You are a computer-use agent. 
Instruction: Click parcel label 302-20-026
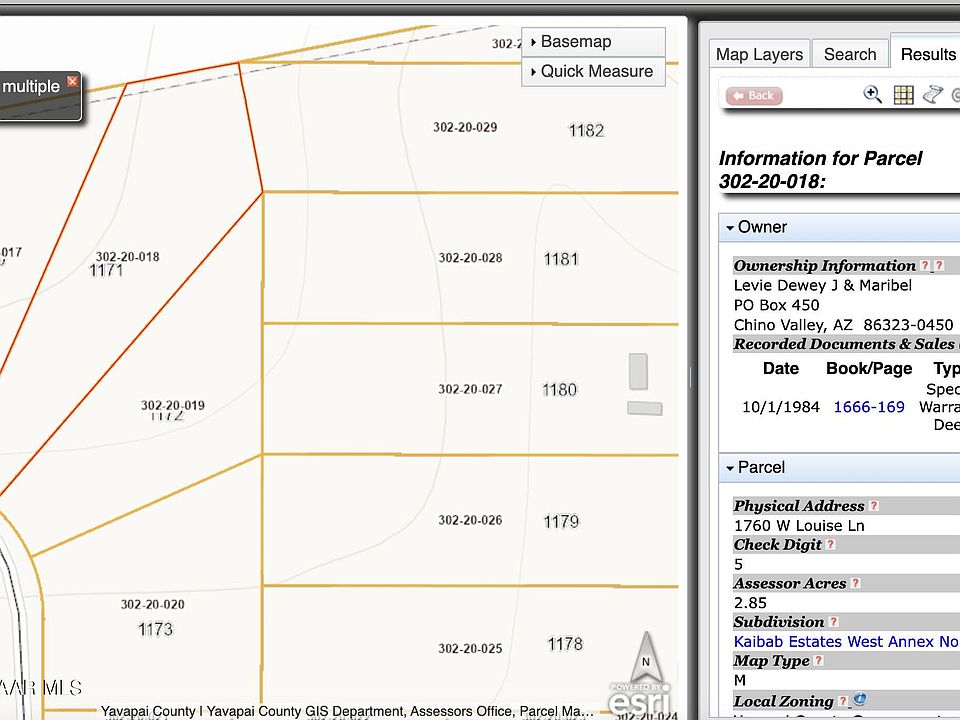coord(470,520)
